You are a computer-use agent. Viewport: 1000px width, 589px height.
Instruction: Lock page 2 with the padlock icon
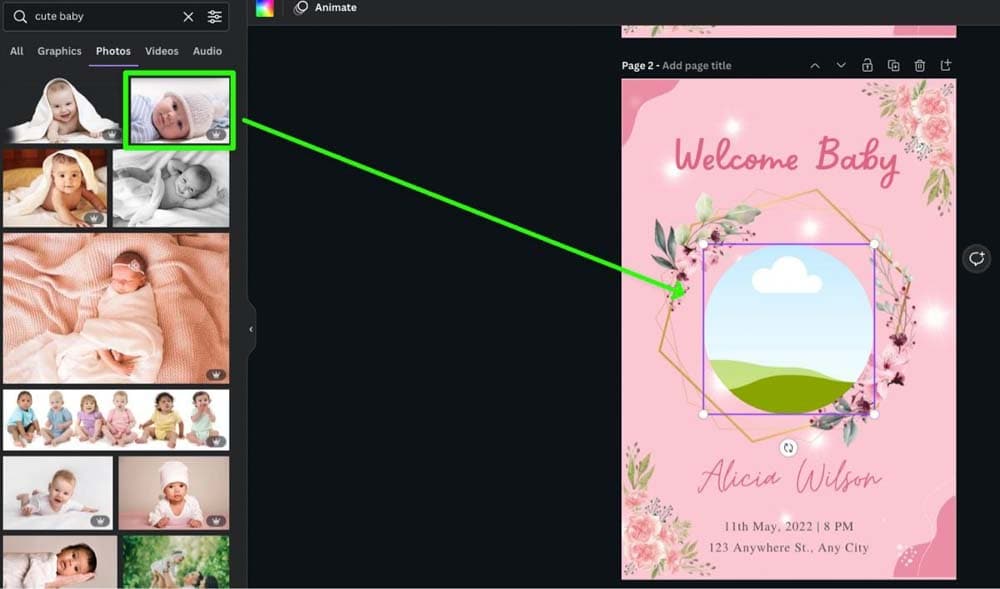[867, 66]
